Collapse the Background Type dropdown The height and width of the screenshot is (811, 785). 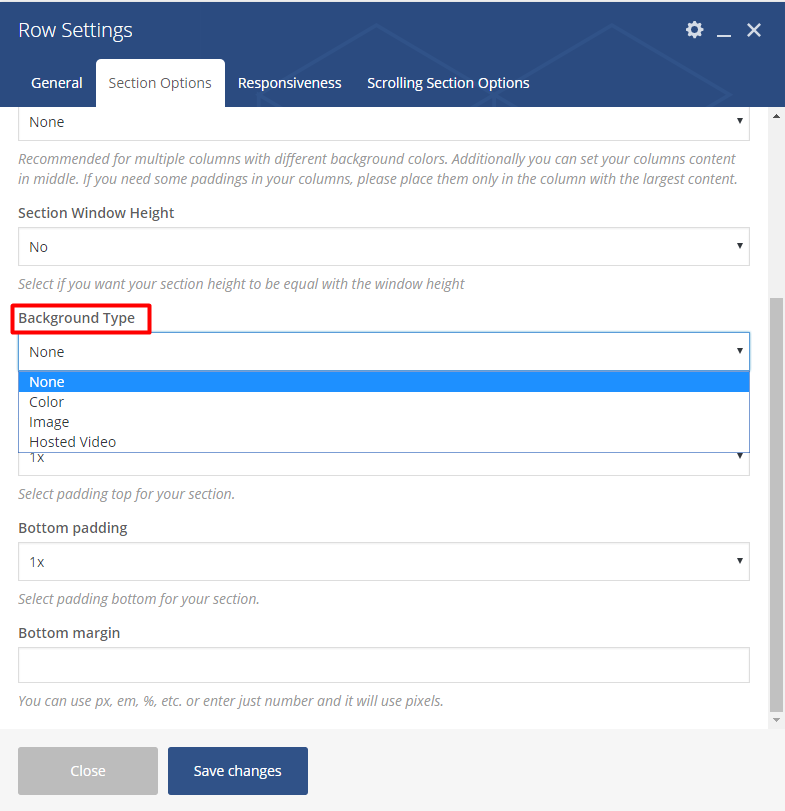384,352
